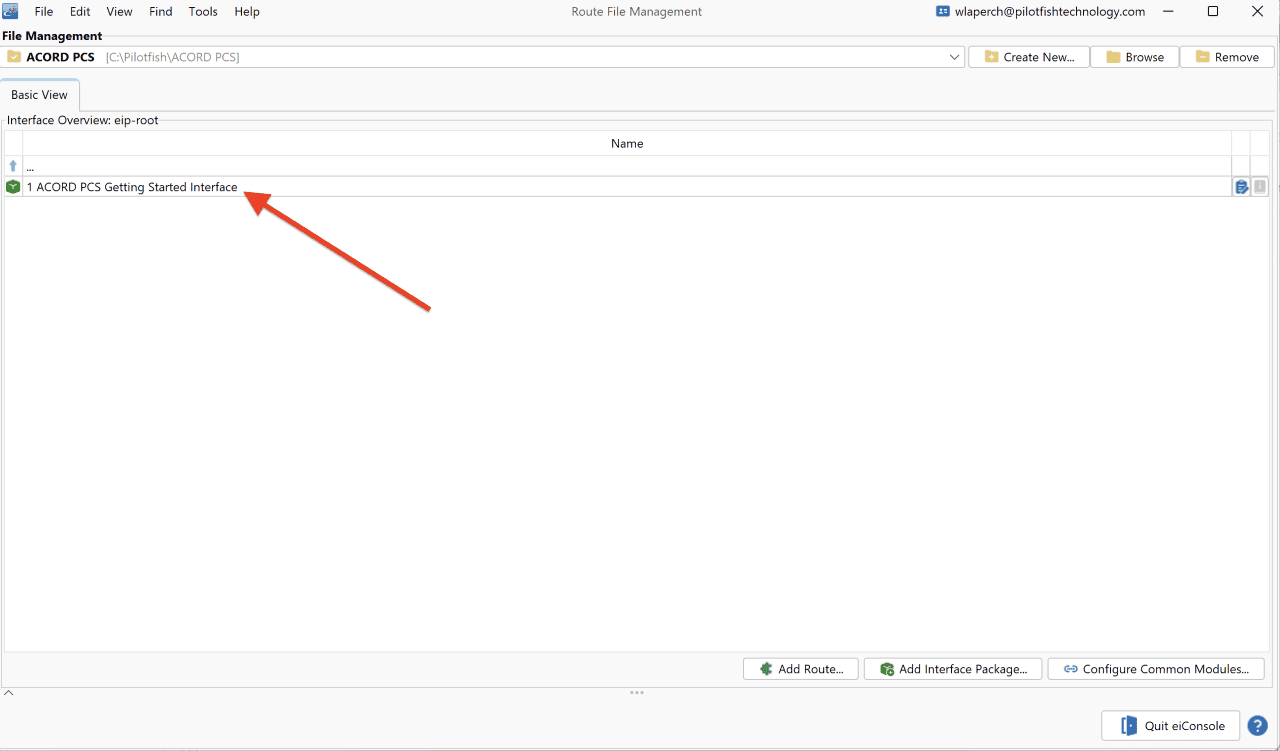Open the View menu
This screenshot has width=1280, height=751.
119,12
